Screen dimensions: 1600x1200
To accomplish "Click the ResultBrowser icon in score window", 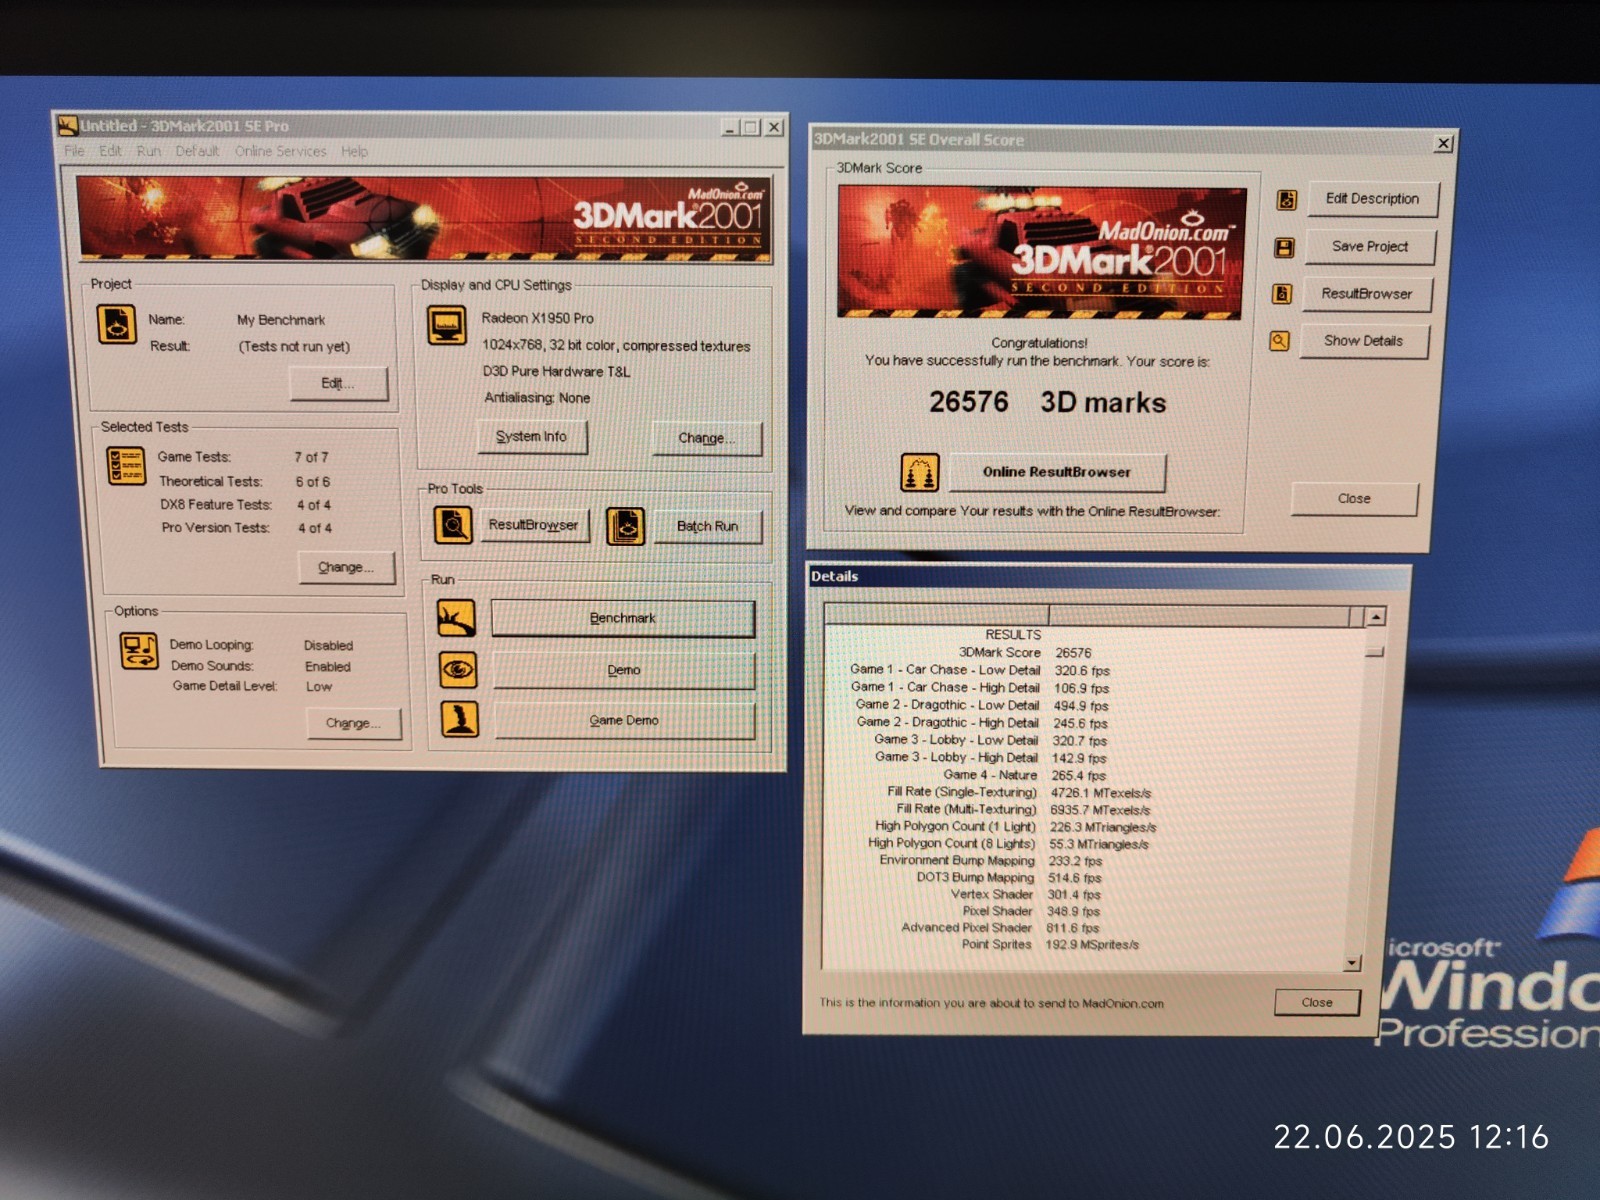I will click(1281, 294).
